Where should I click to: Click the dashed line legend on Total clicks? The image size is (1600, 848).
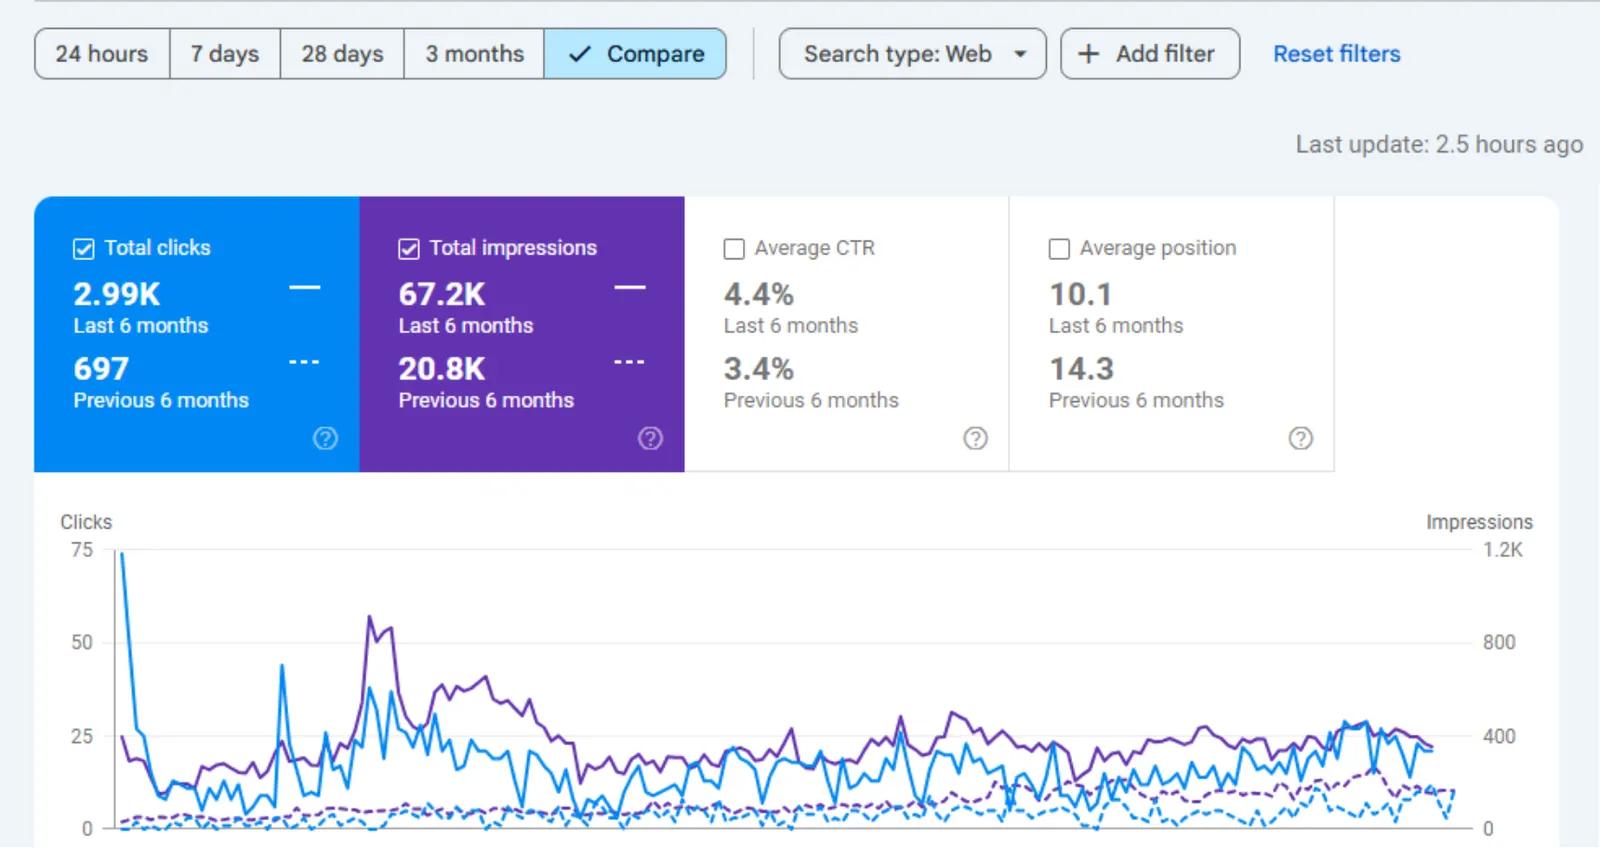(x=305, y=362)
